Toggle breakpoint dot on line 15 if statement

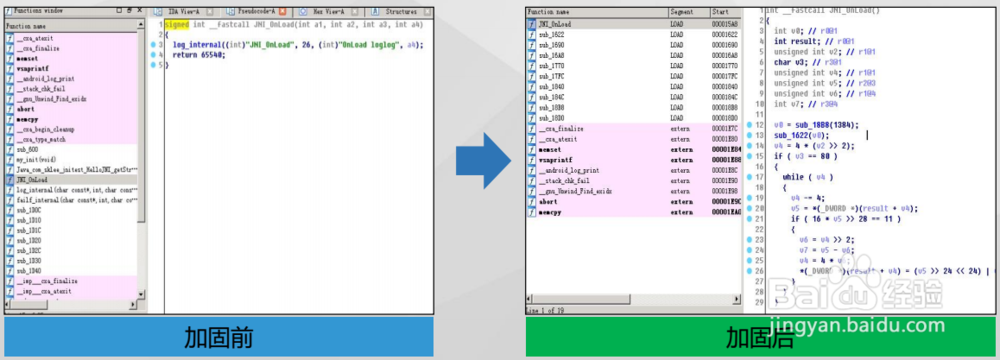pos(750,156)
